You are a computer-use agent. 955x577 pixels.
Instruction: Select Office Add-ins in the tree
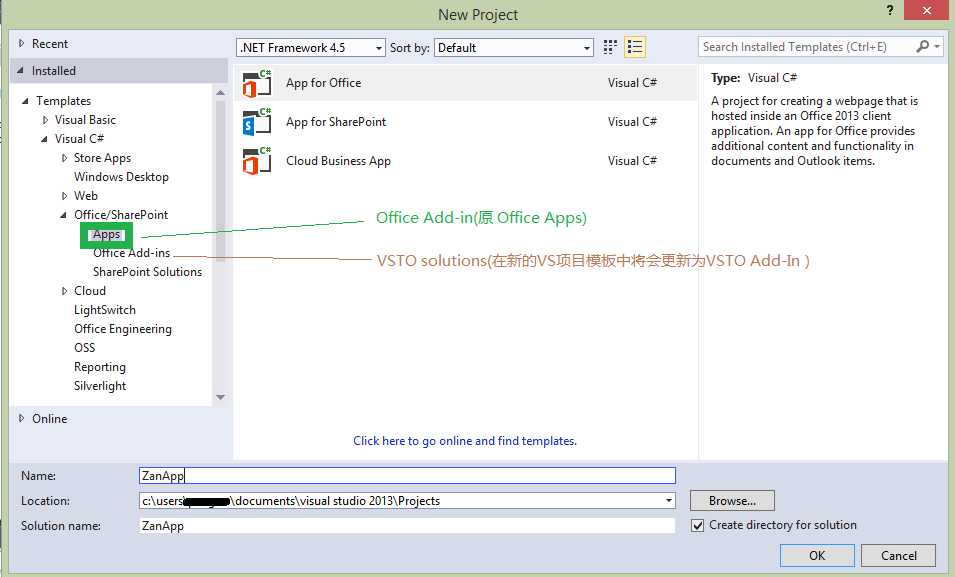click(132, 253)
